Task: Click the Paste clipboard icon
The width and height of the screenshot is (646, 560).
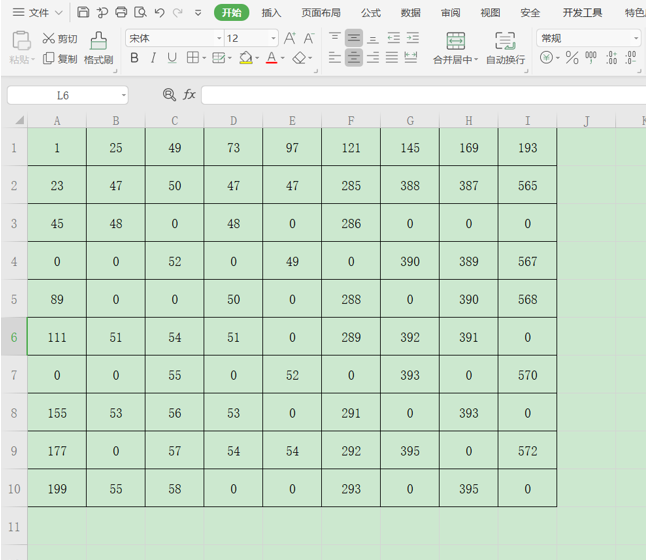Action: (x=21, y=41)
